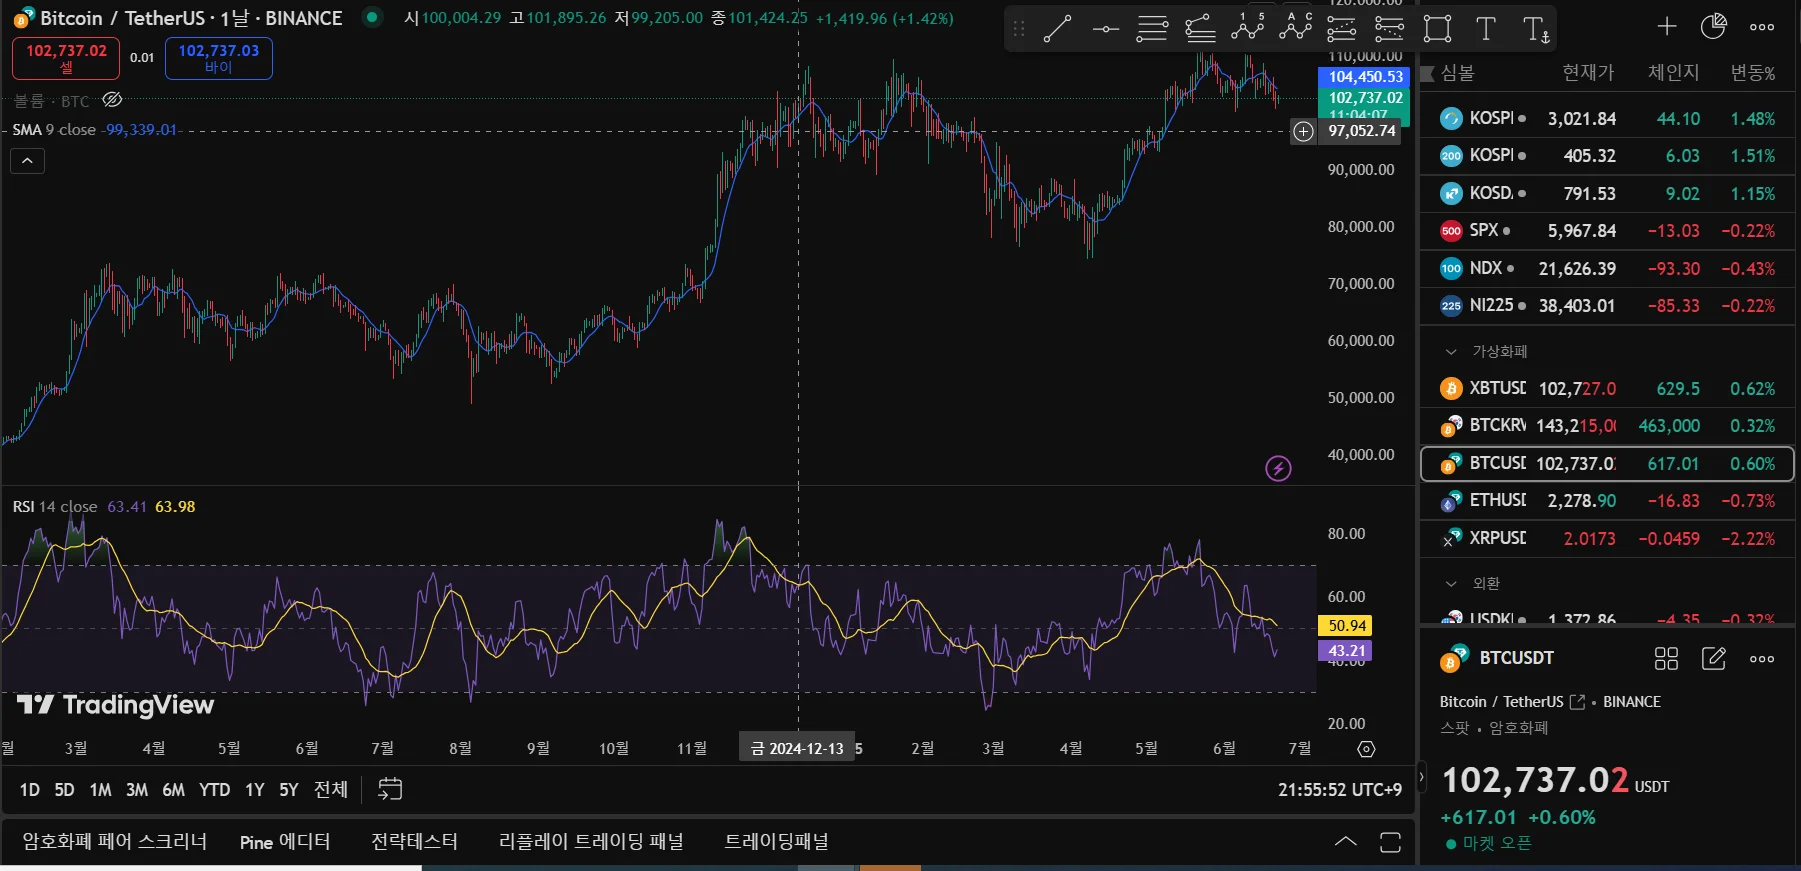
Task: Select the XBTUSD row in watchlist
Action: (1607, 388)
